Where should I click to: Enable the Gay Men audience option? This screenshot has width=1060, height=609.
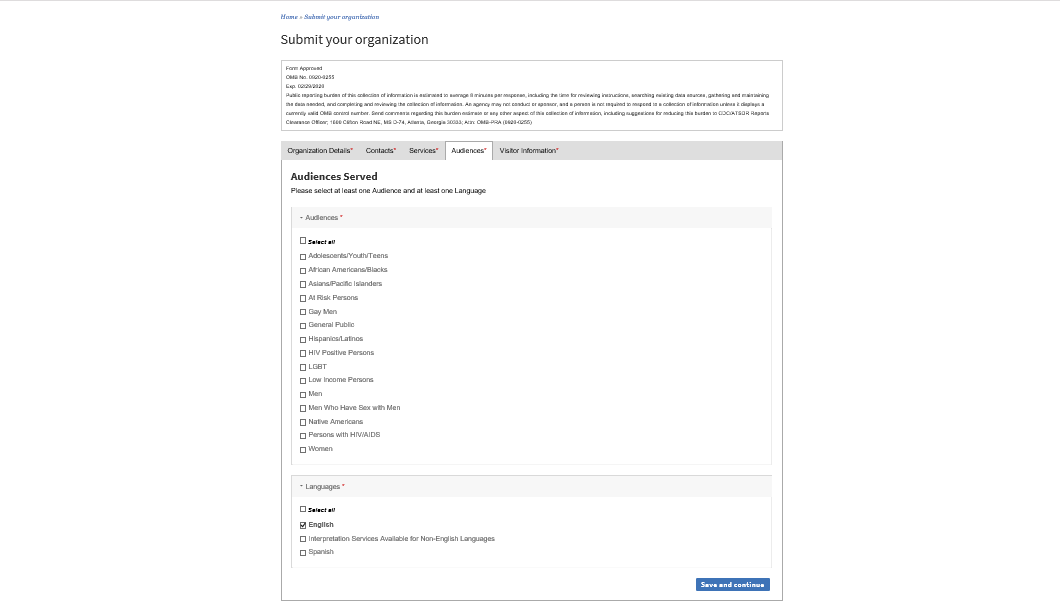(303, 312)
